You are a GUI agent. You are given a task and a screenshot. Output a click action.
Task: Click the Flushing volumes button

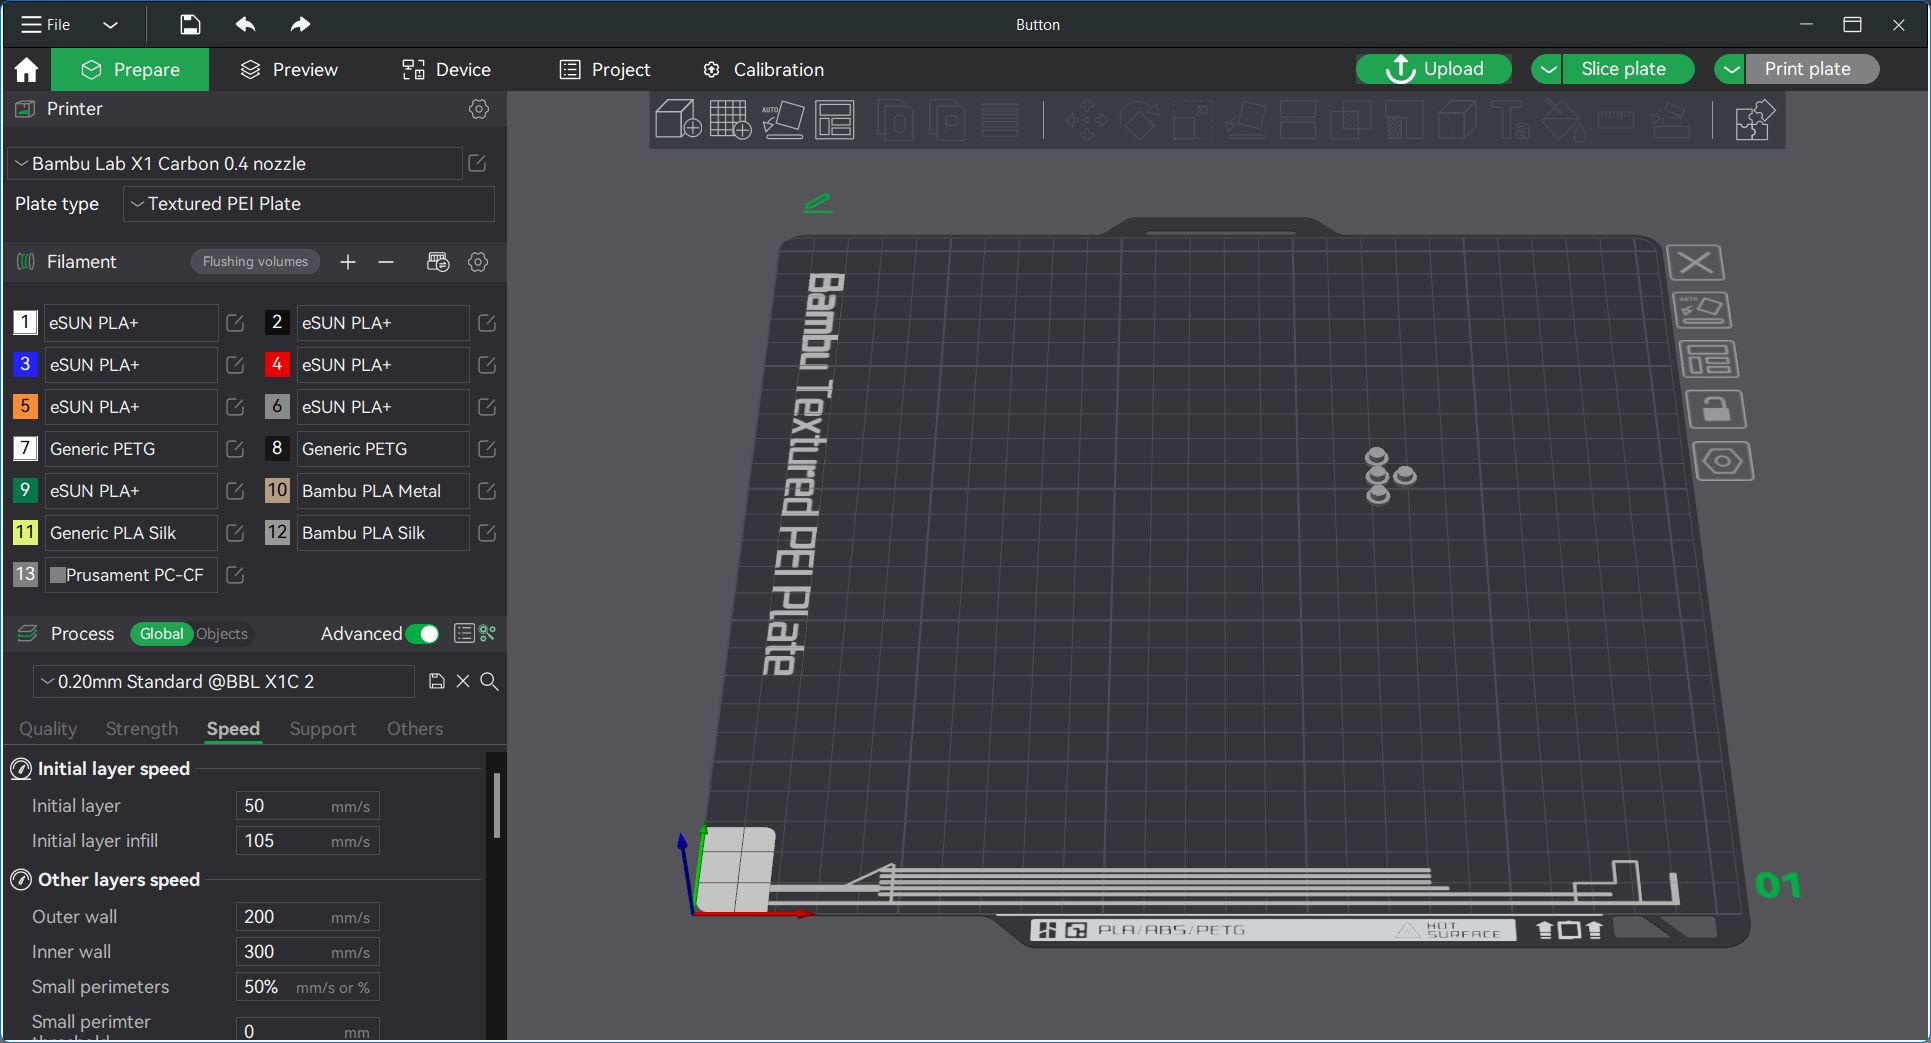255,262
